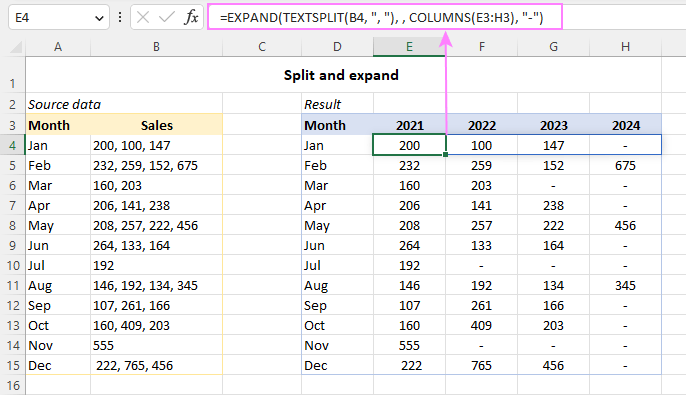Click cell with '160, 409, 203'
This screenshot has height=395, width=686.
[x=157, y=325]
